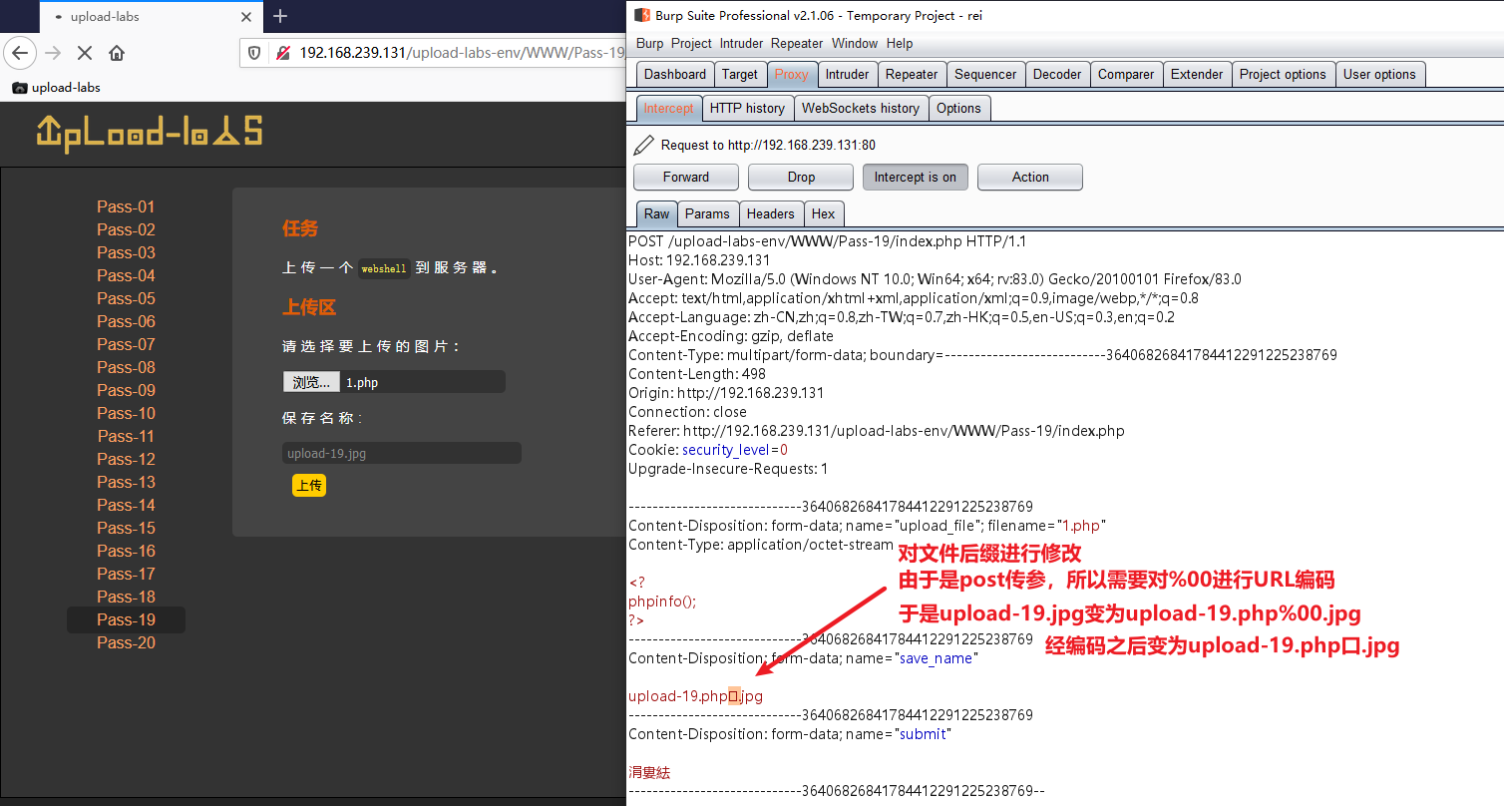Screen dimensions: 1504x806
Task: Switch to the Repeater tab
Action: (x=911, y=74)
